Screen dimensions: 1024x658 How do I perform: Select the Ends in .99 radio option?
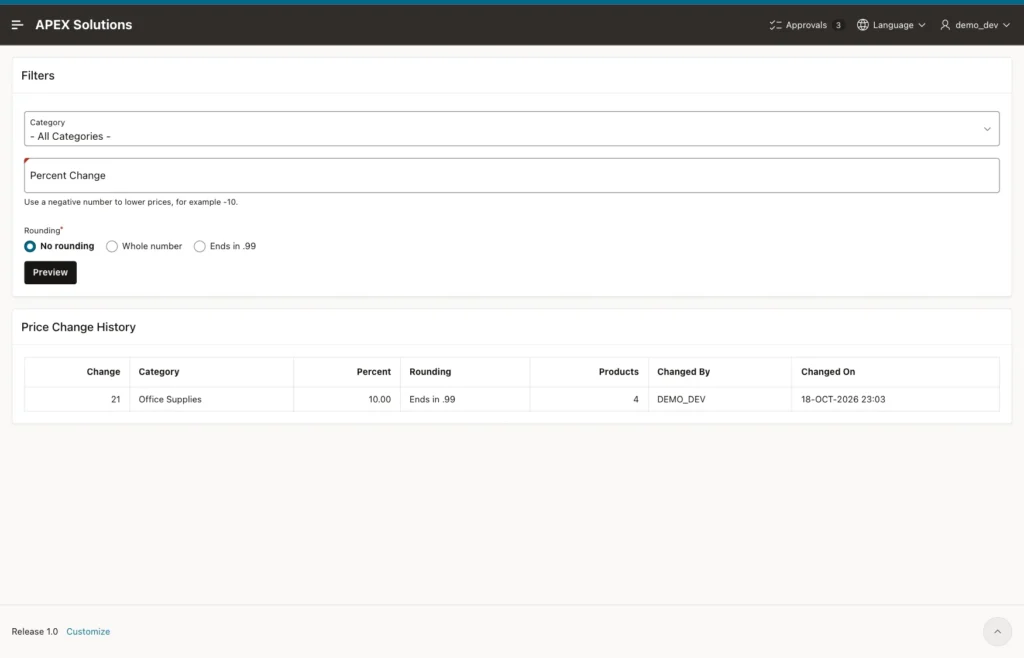pos(199,246)
